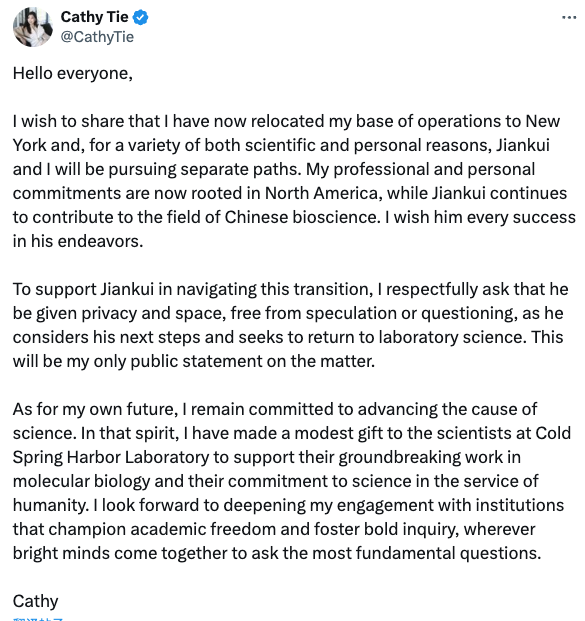Click the line ending 'in his endeavors.'
The image size is (585, 621).
pyautogui.click(x=78, y=241)
